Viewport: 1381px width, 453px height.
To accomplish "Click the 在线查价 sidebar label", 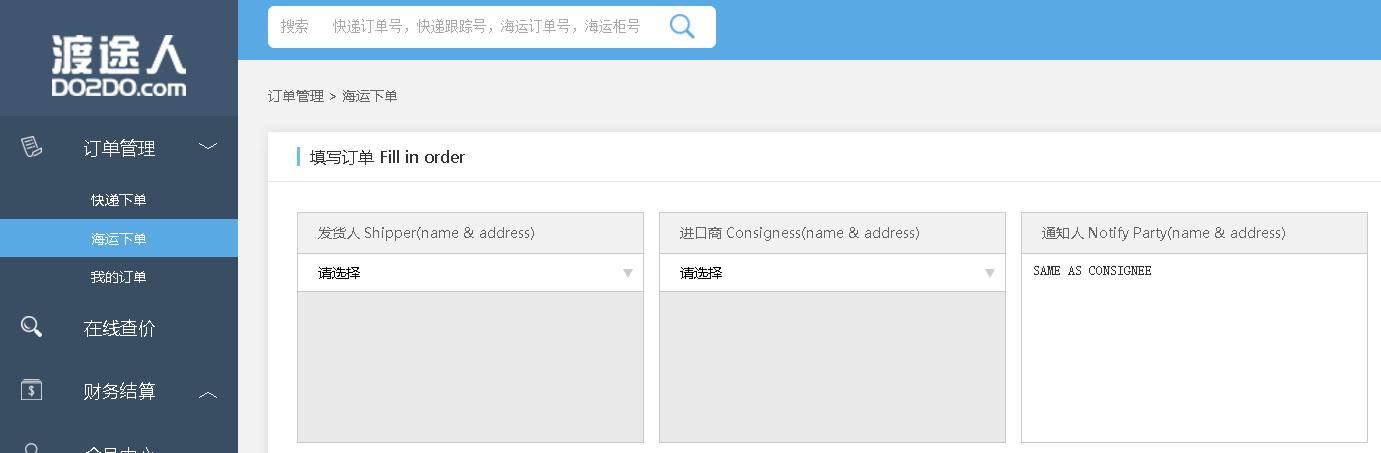I will [119, 328].
